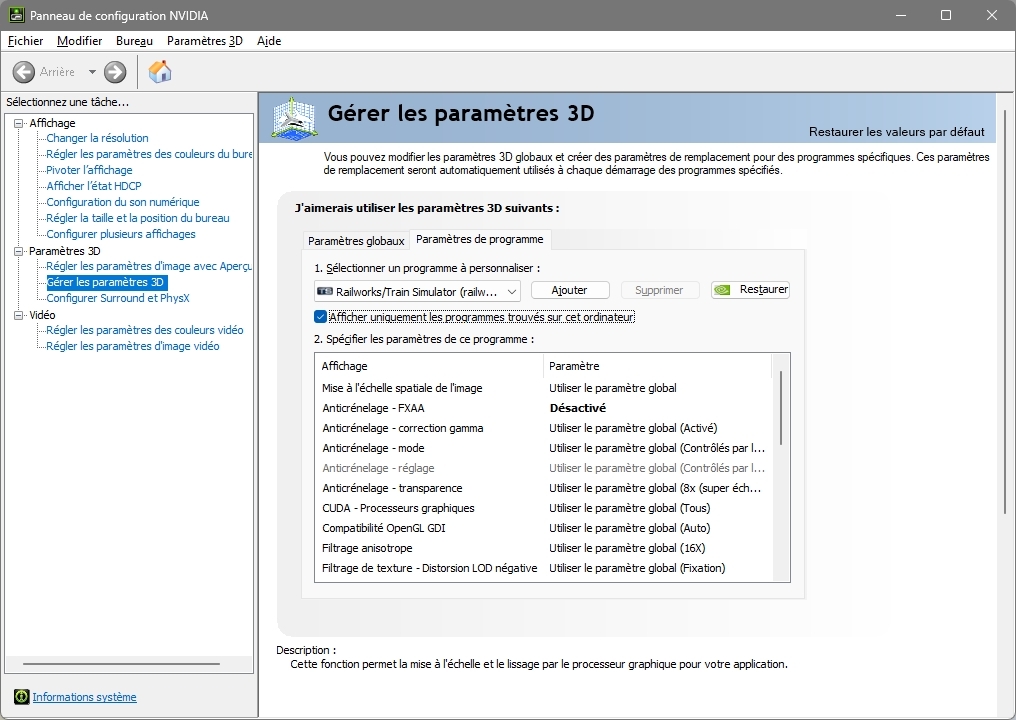Screen dimensions: 1016x720
Task: Click the Restaurer button
Action: (x=750, y=290)
